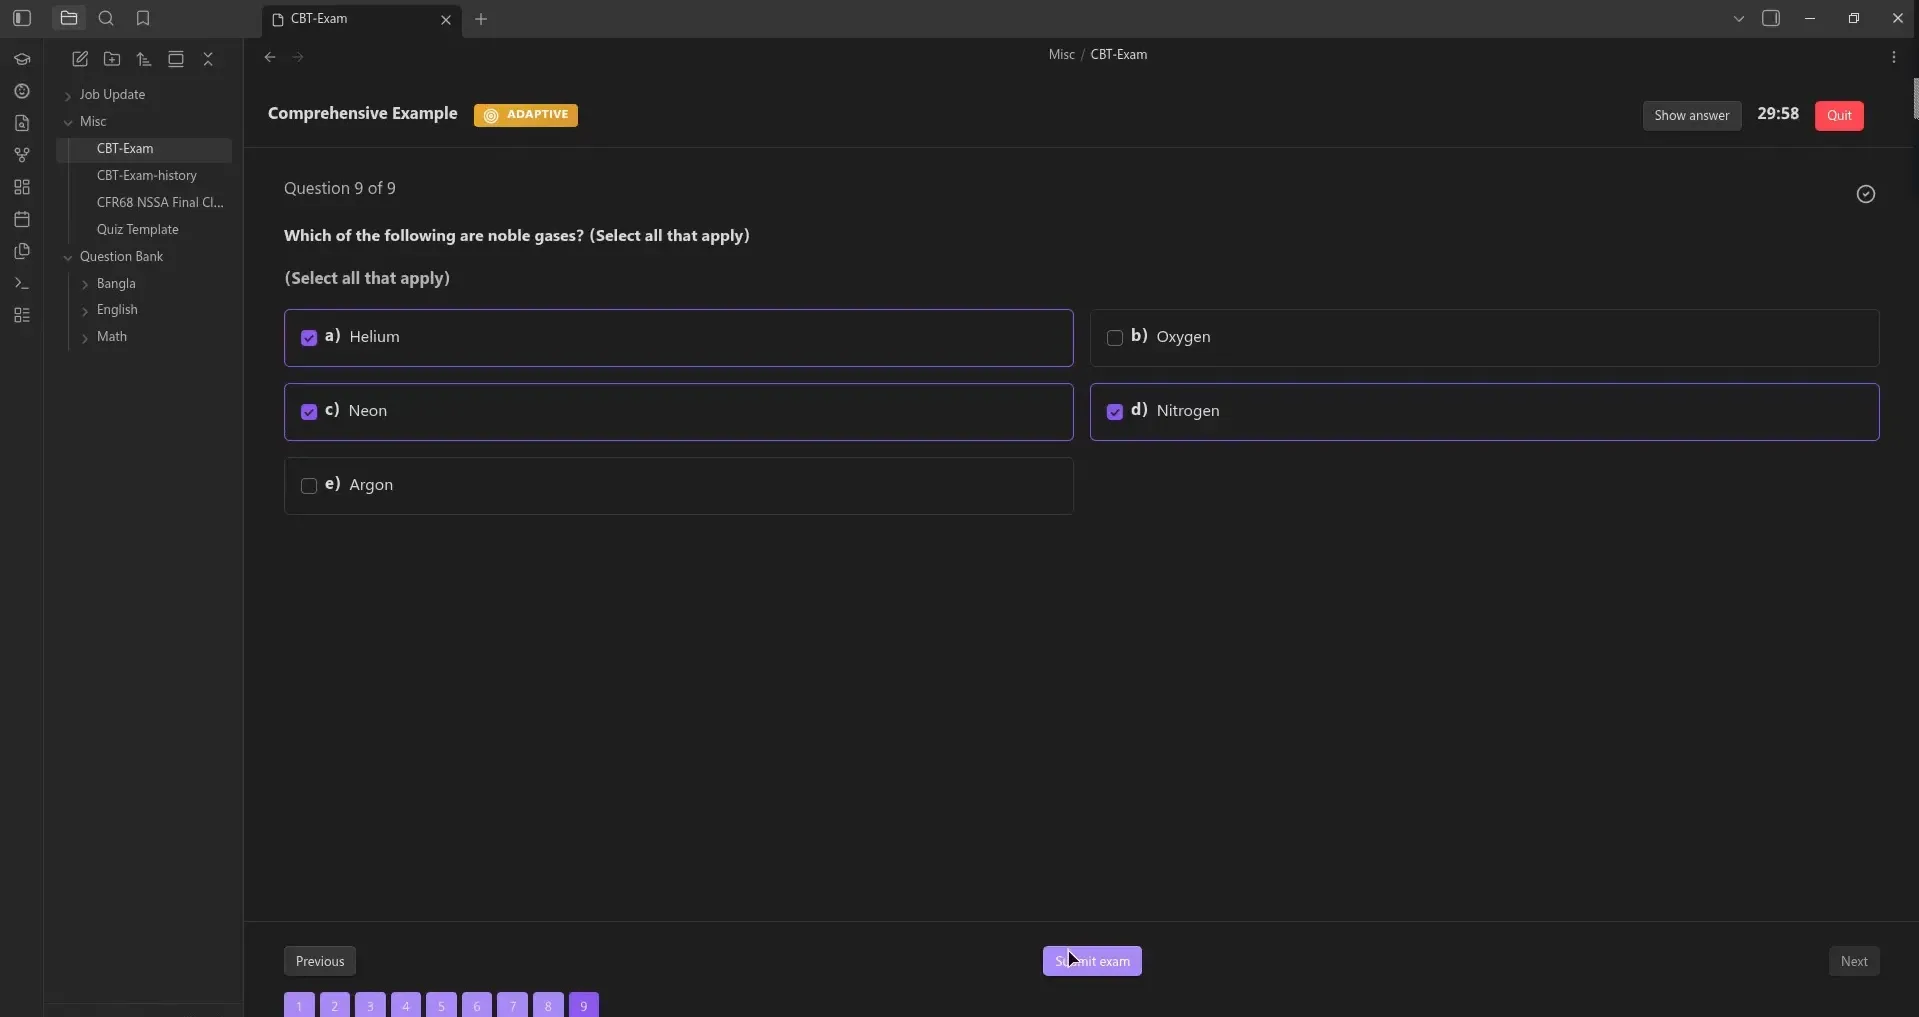Open canvas grid ribbon icon
The height and width of the screenshot is (1017, 1919).
click(x=22, y=187)
